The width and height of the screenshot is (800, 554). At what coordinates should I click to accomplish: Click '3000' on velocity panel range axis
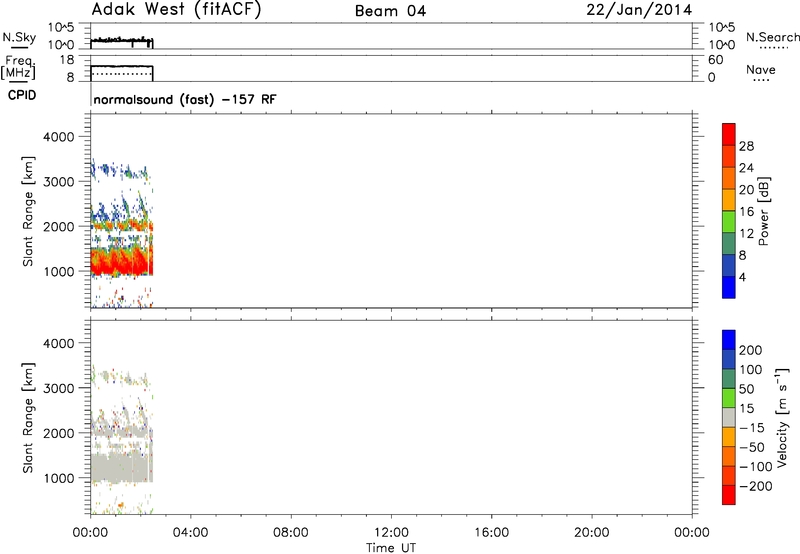coord(59,388)
